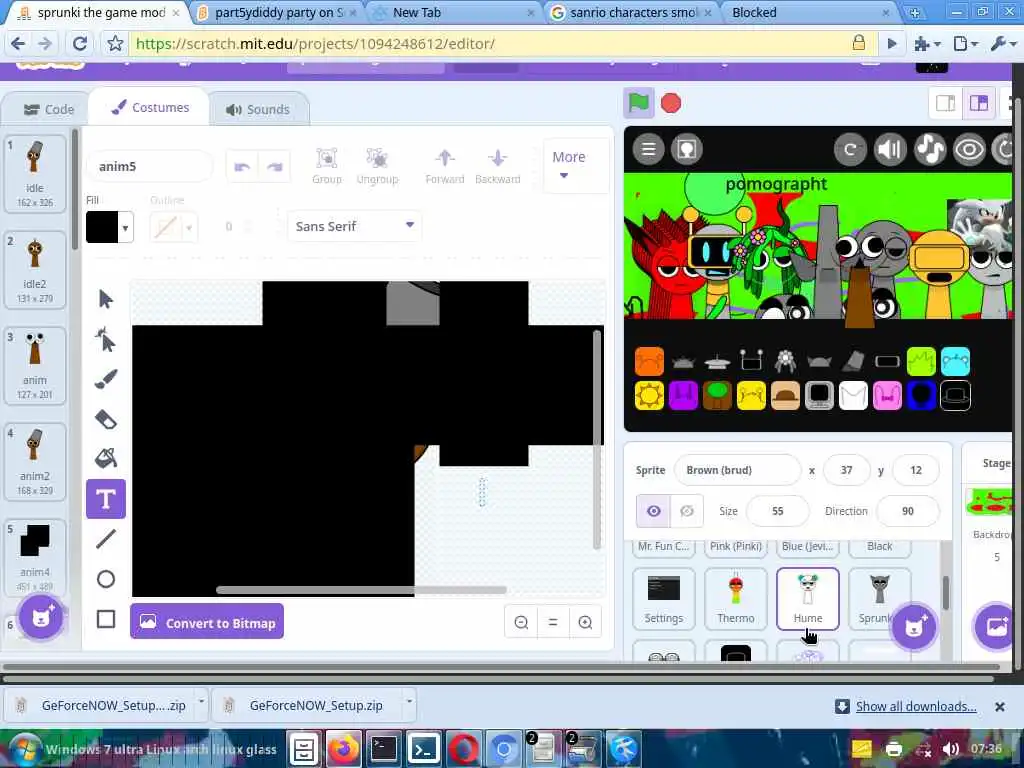Open Show all downloads link

pos(916,706)
